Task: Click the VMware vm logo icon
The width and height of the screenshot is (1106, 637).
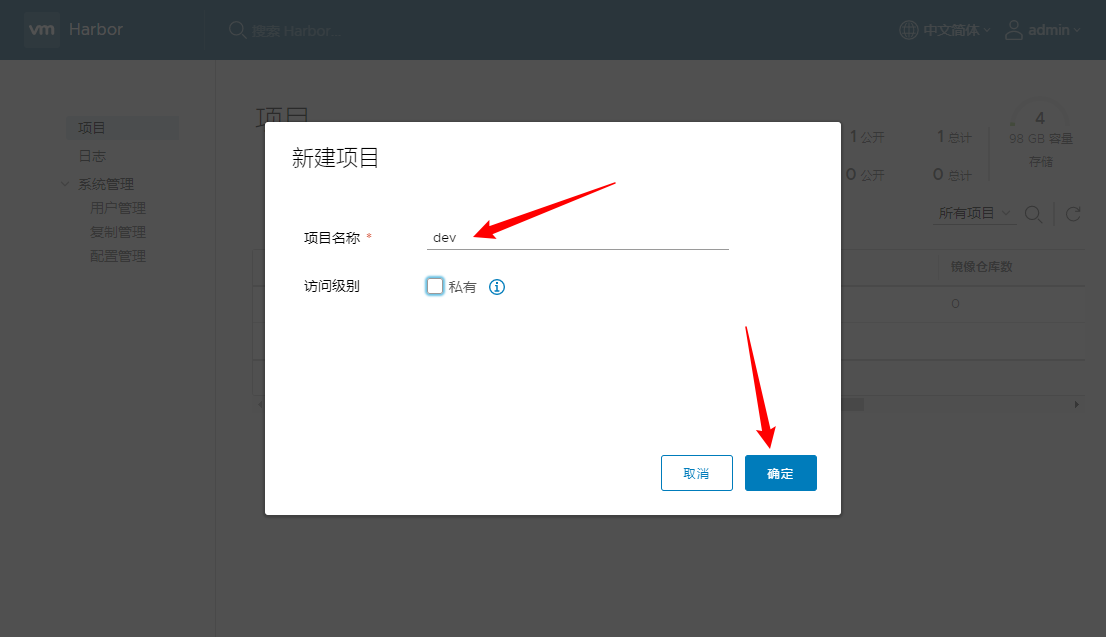Action: click(42, 30)
